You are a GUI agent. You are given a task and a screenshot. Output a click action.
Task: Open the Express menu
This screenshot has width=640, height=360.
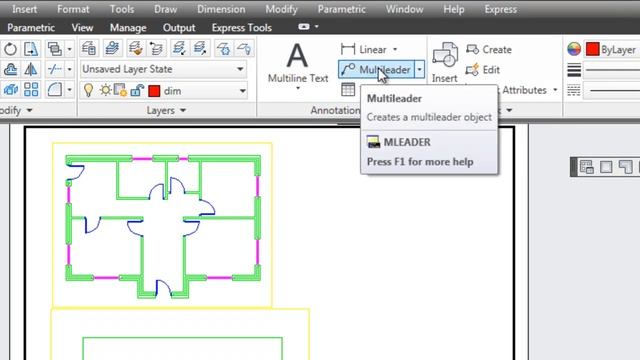coord(500,9)
